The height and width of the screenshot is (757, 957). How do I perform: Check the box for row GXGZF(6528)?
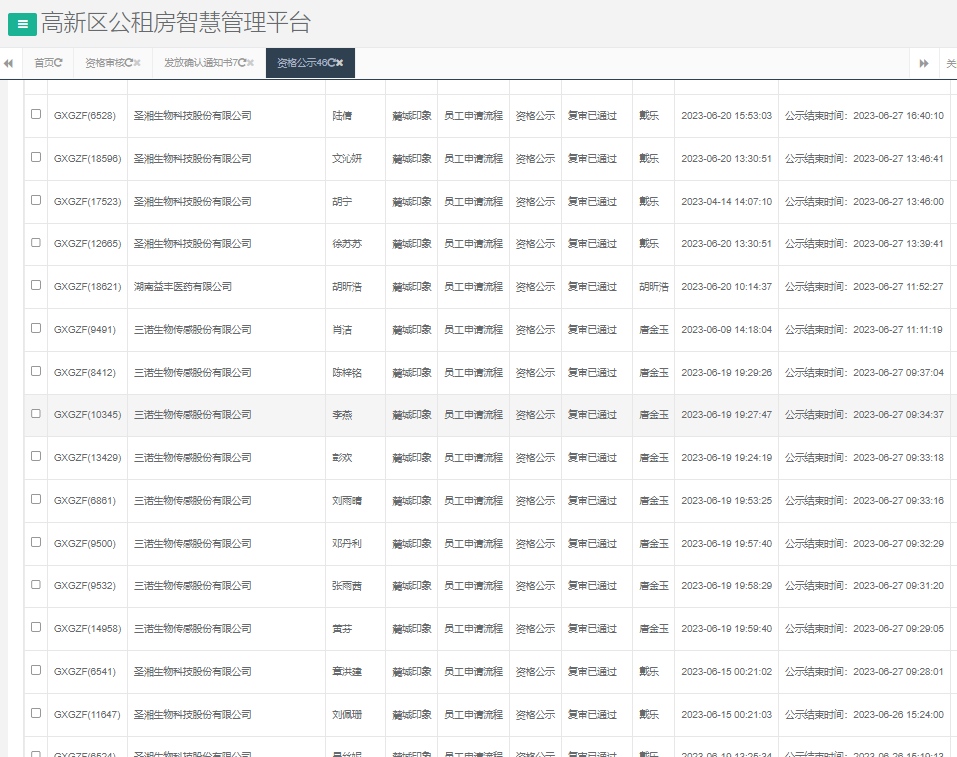(36, 114)
